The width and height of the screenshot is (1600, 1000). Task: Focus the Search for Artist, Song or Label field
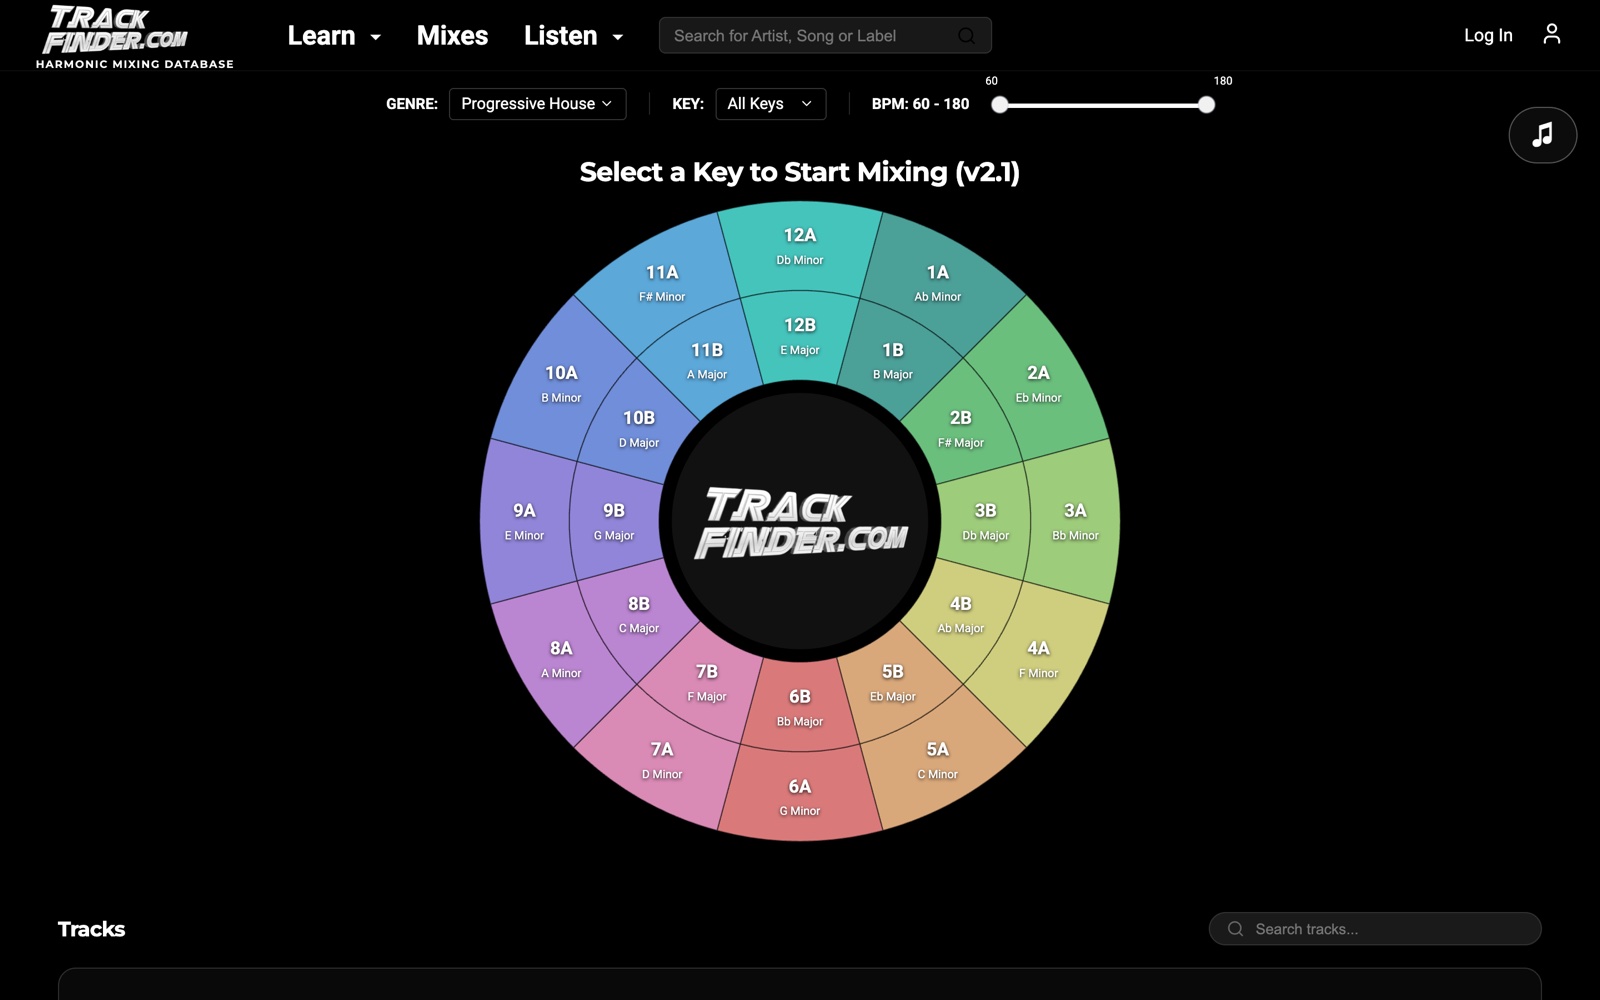(x=825, y=36)
